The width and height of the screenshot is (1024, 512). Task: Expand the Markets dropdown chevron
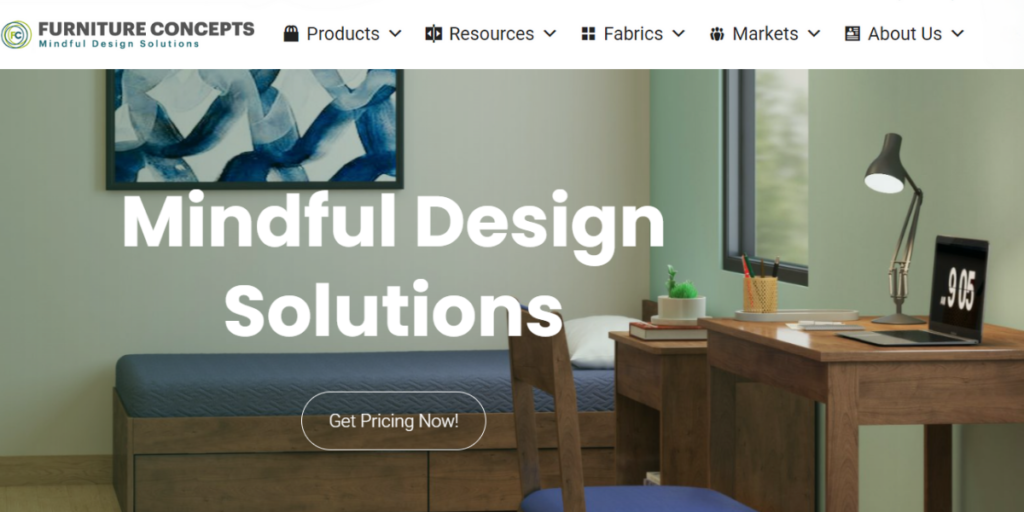(x=814, y=34)
